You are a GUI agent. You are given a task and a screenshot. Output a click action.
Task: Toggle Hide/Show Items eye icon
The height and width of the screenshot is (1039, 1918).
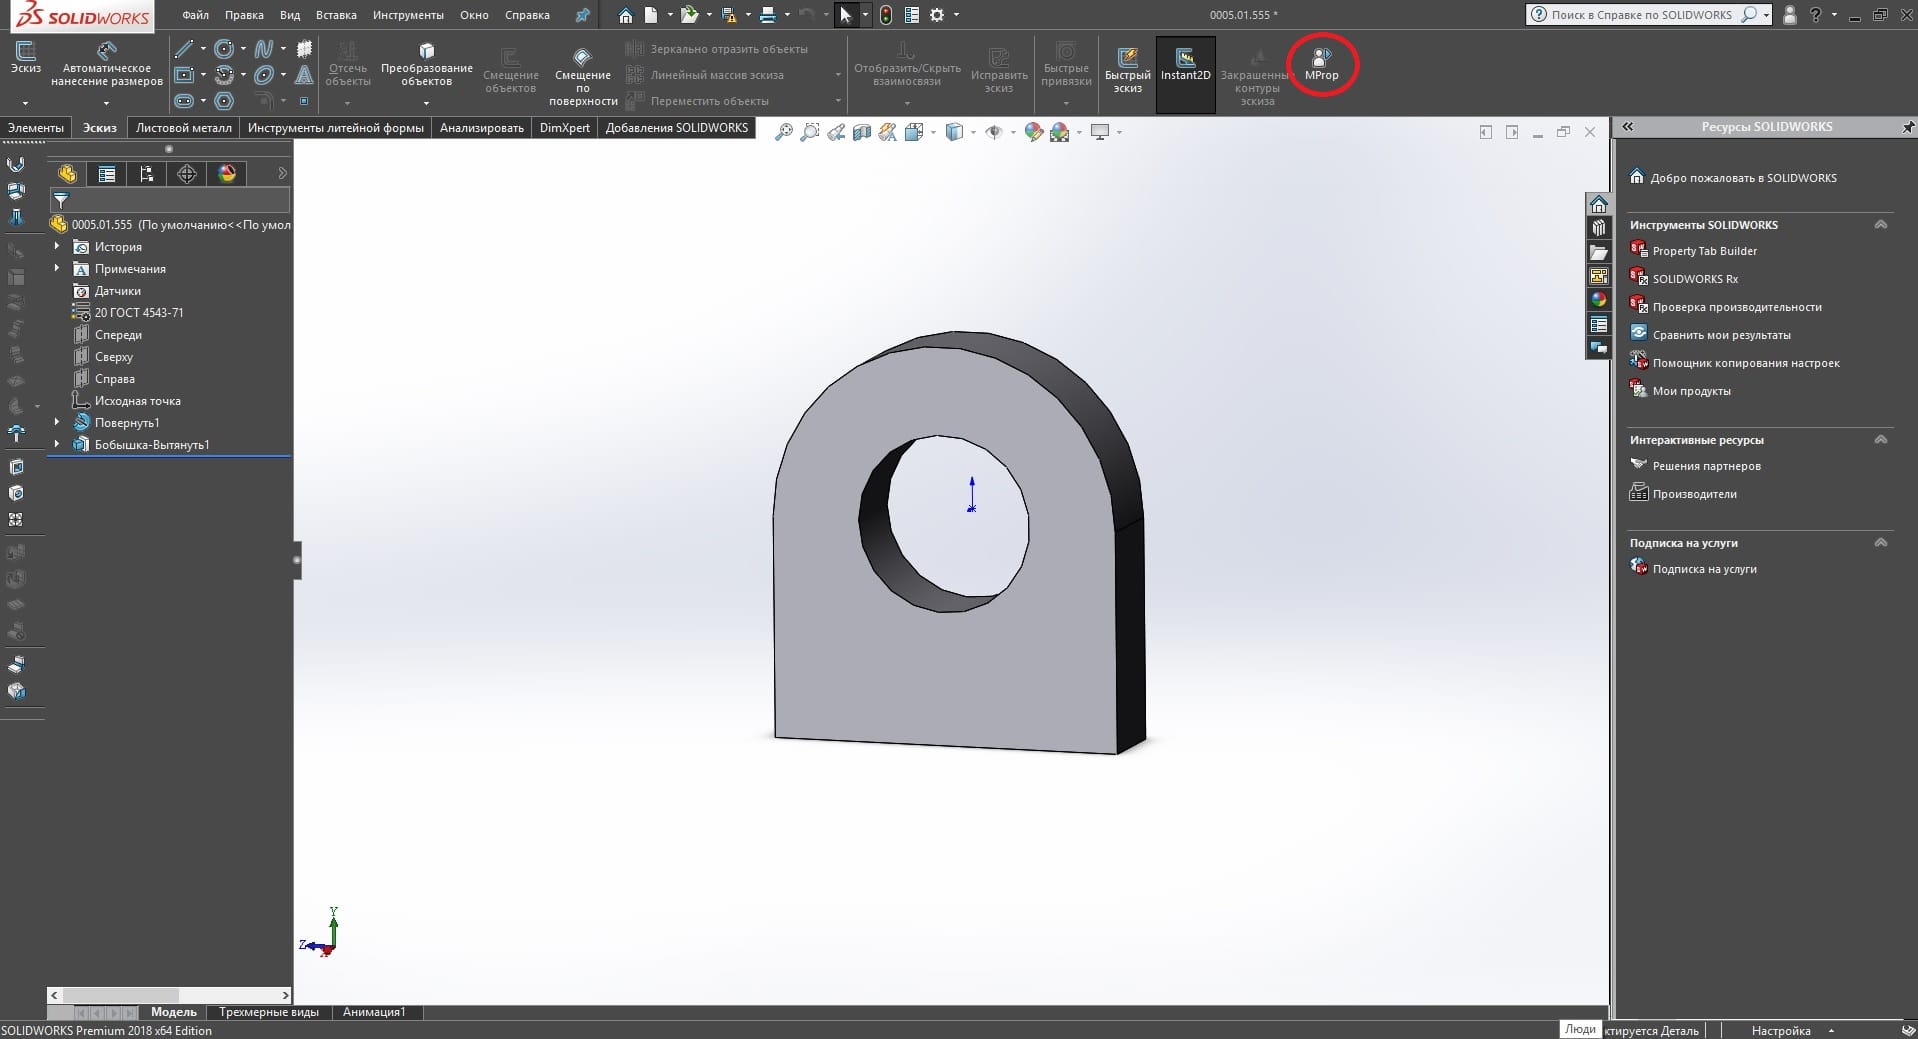click(993, 132)
